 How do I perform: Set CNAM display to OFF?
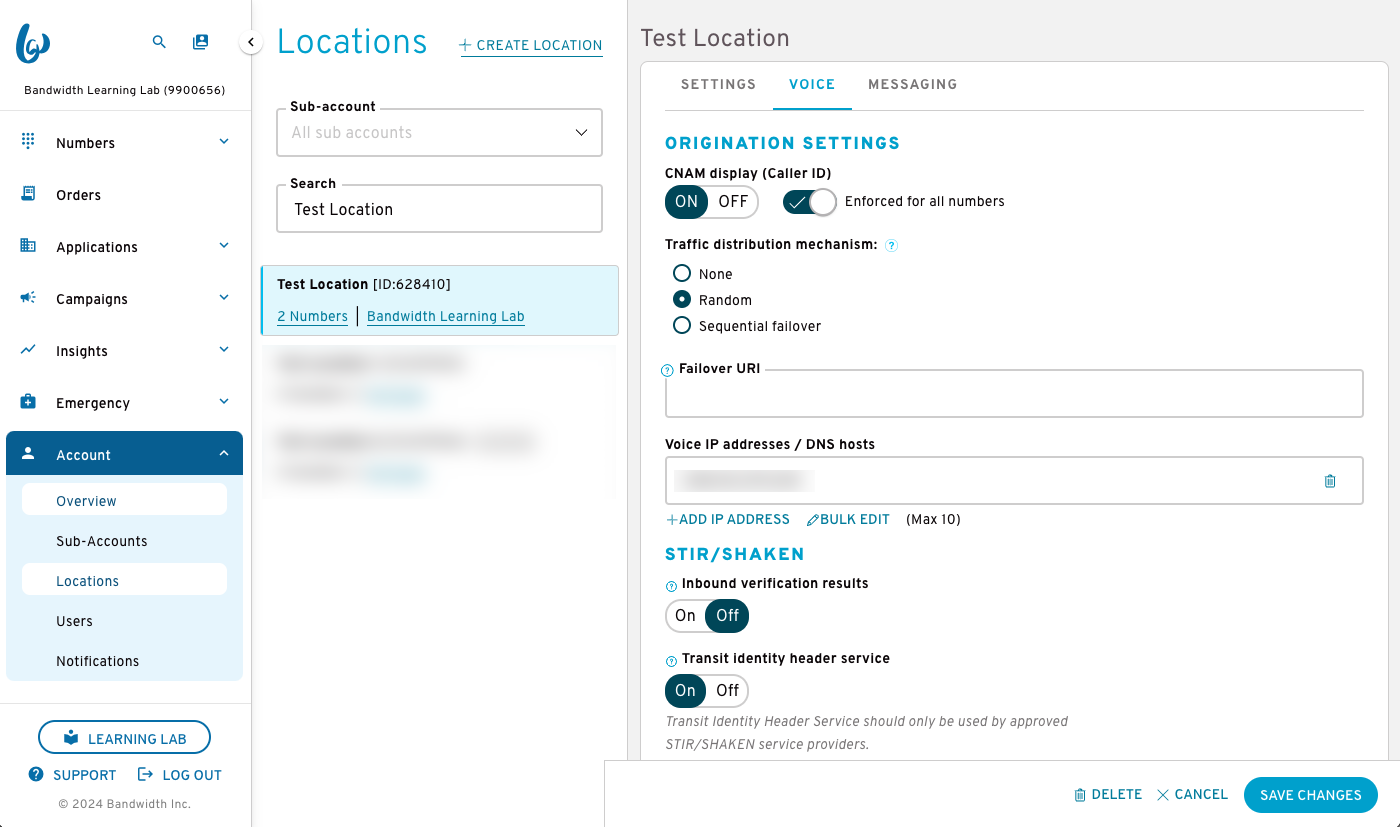733,202
